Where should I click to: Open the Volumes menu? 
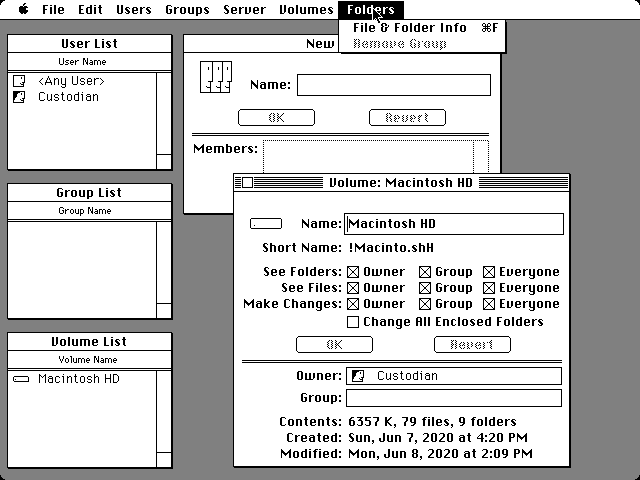306,10
